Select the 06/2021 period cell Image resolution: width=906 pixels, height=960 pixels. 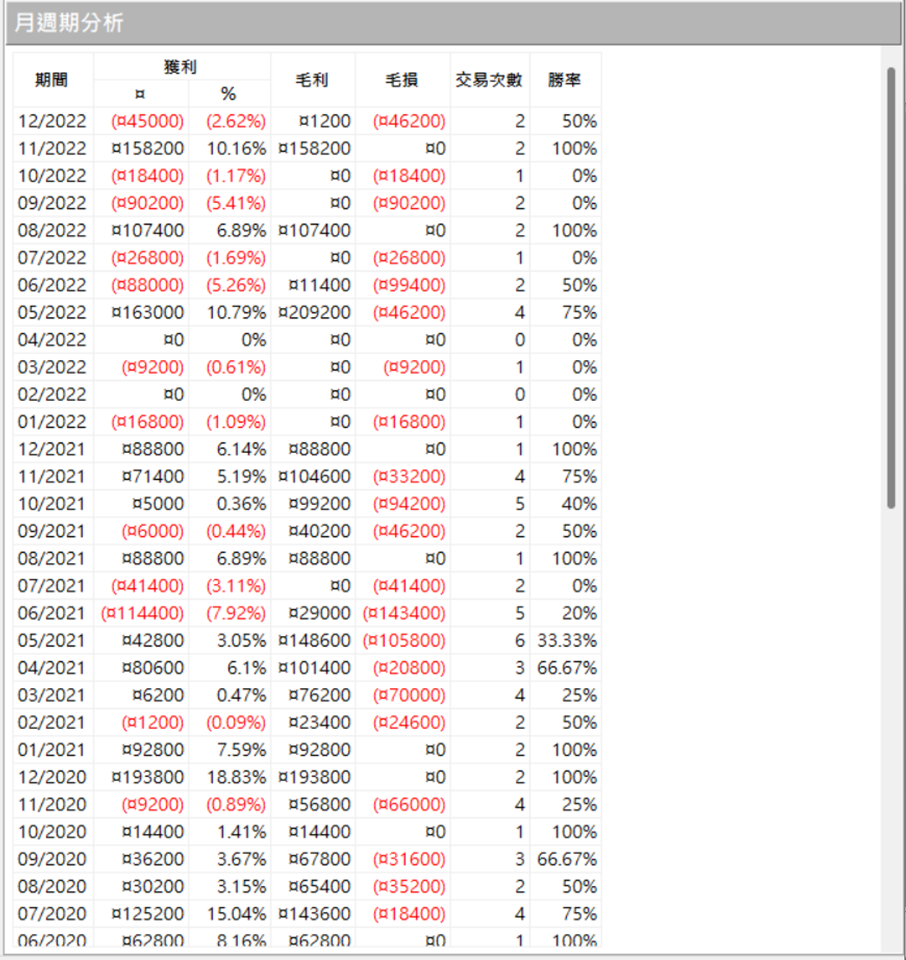53,613
